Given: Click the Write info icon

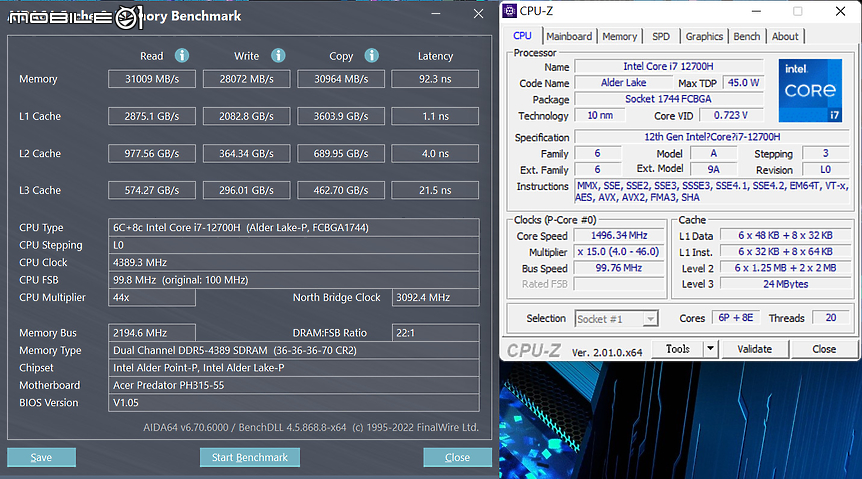Looking at the screenshot, I should [x=278, y=56].
